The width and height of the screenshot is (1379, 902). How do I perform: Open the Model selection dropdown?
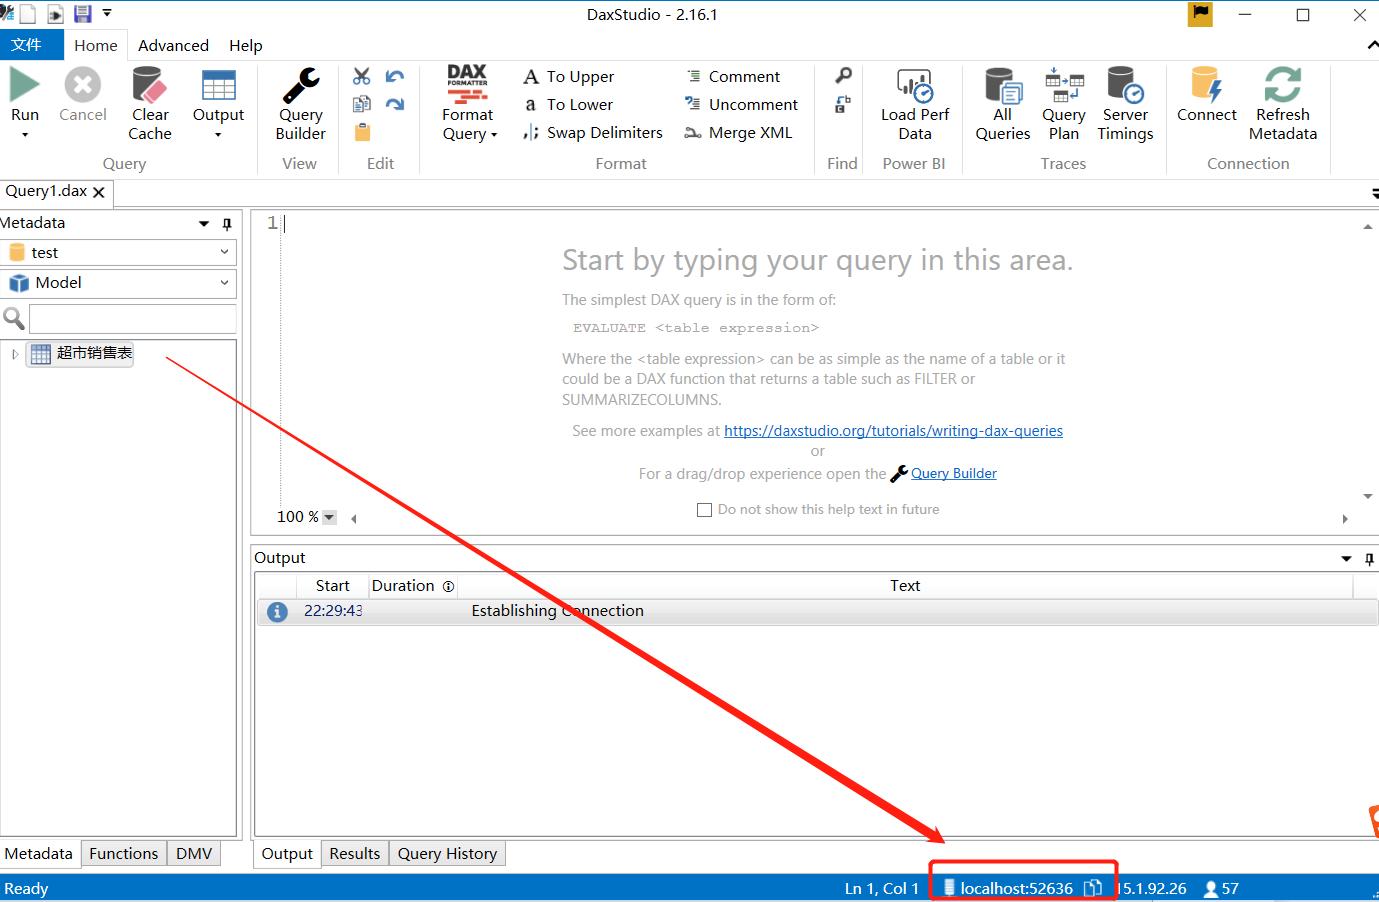[x=224, y=283]
